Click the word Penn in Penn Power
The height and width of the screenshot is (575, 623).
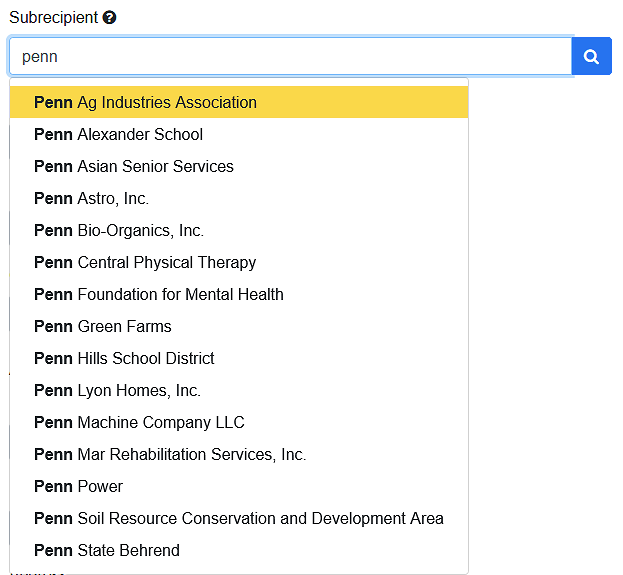click(x=53, y=486)
